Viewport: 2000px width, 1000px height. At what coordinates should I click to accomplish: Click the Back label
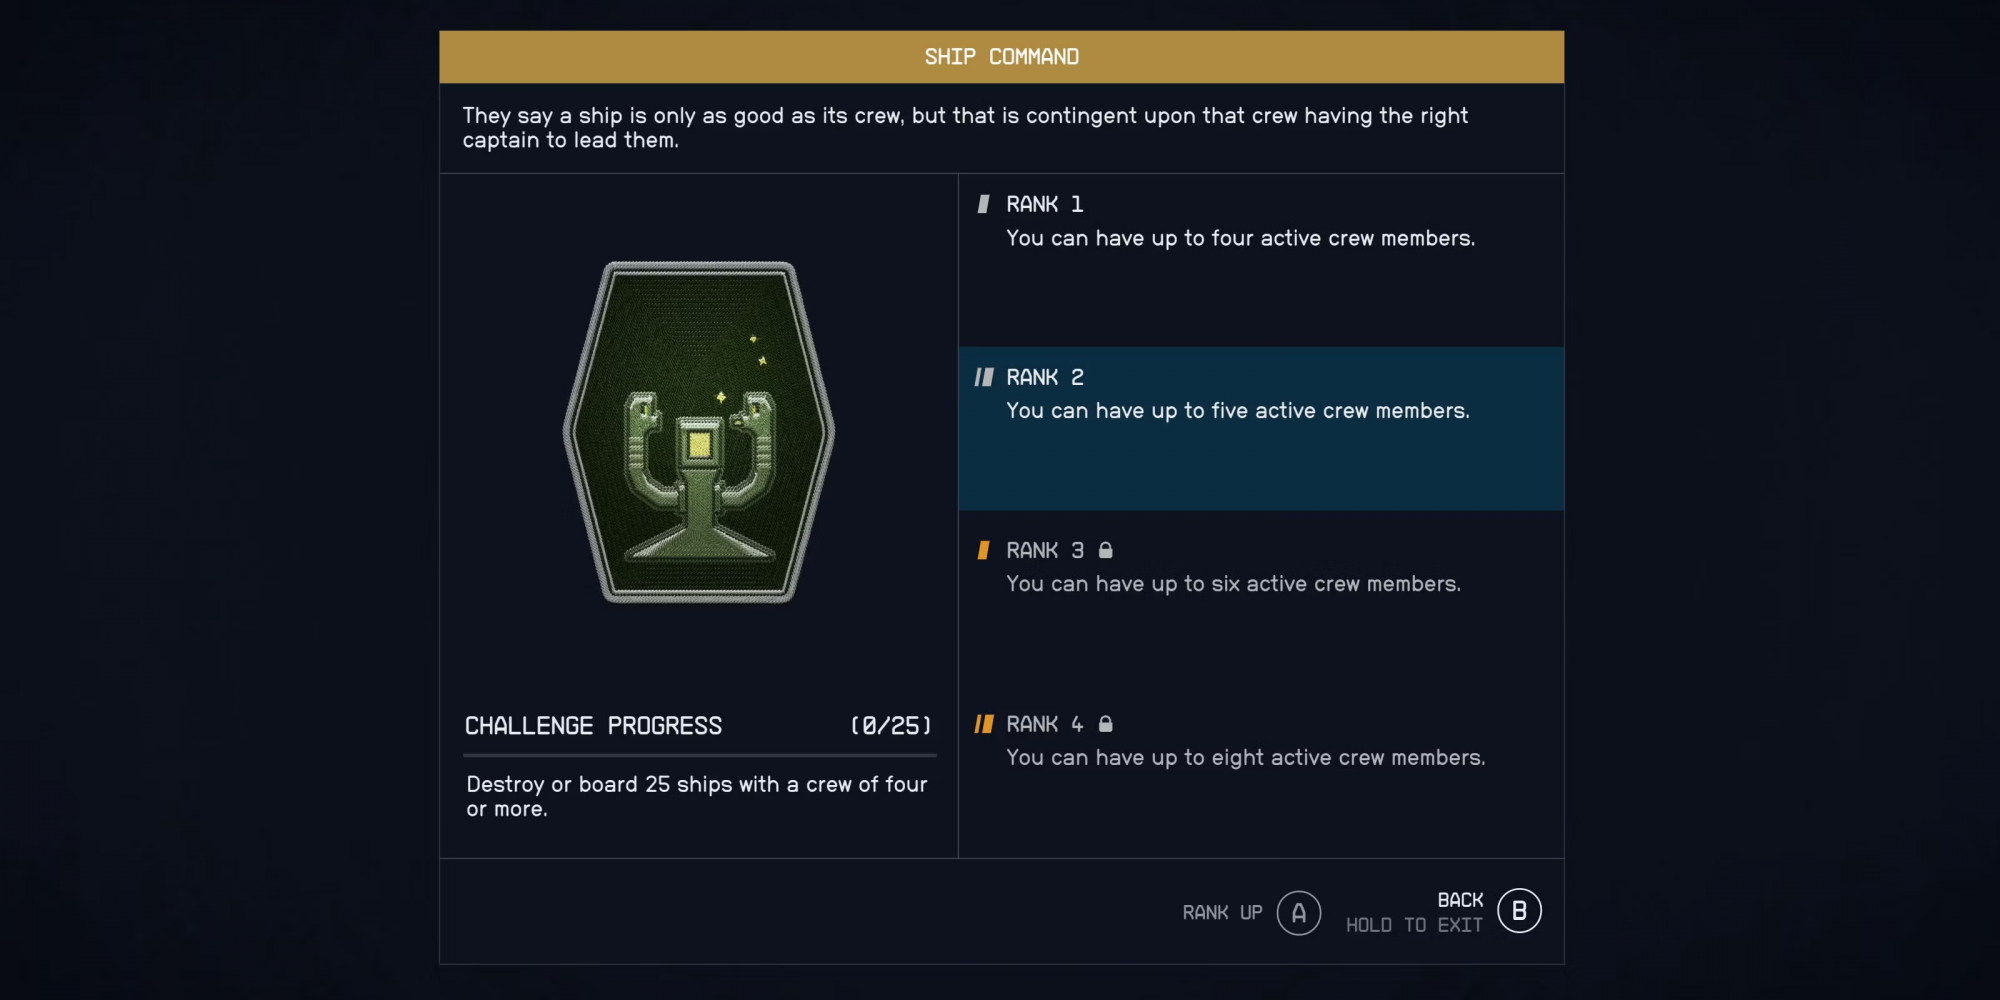click(1460, 900)
